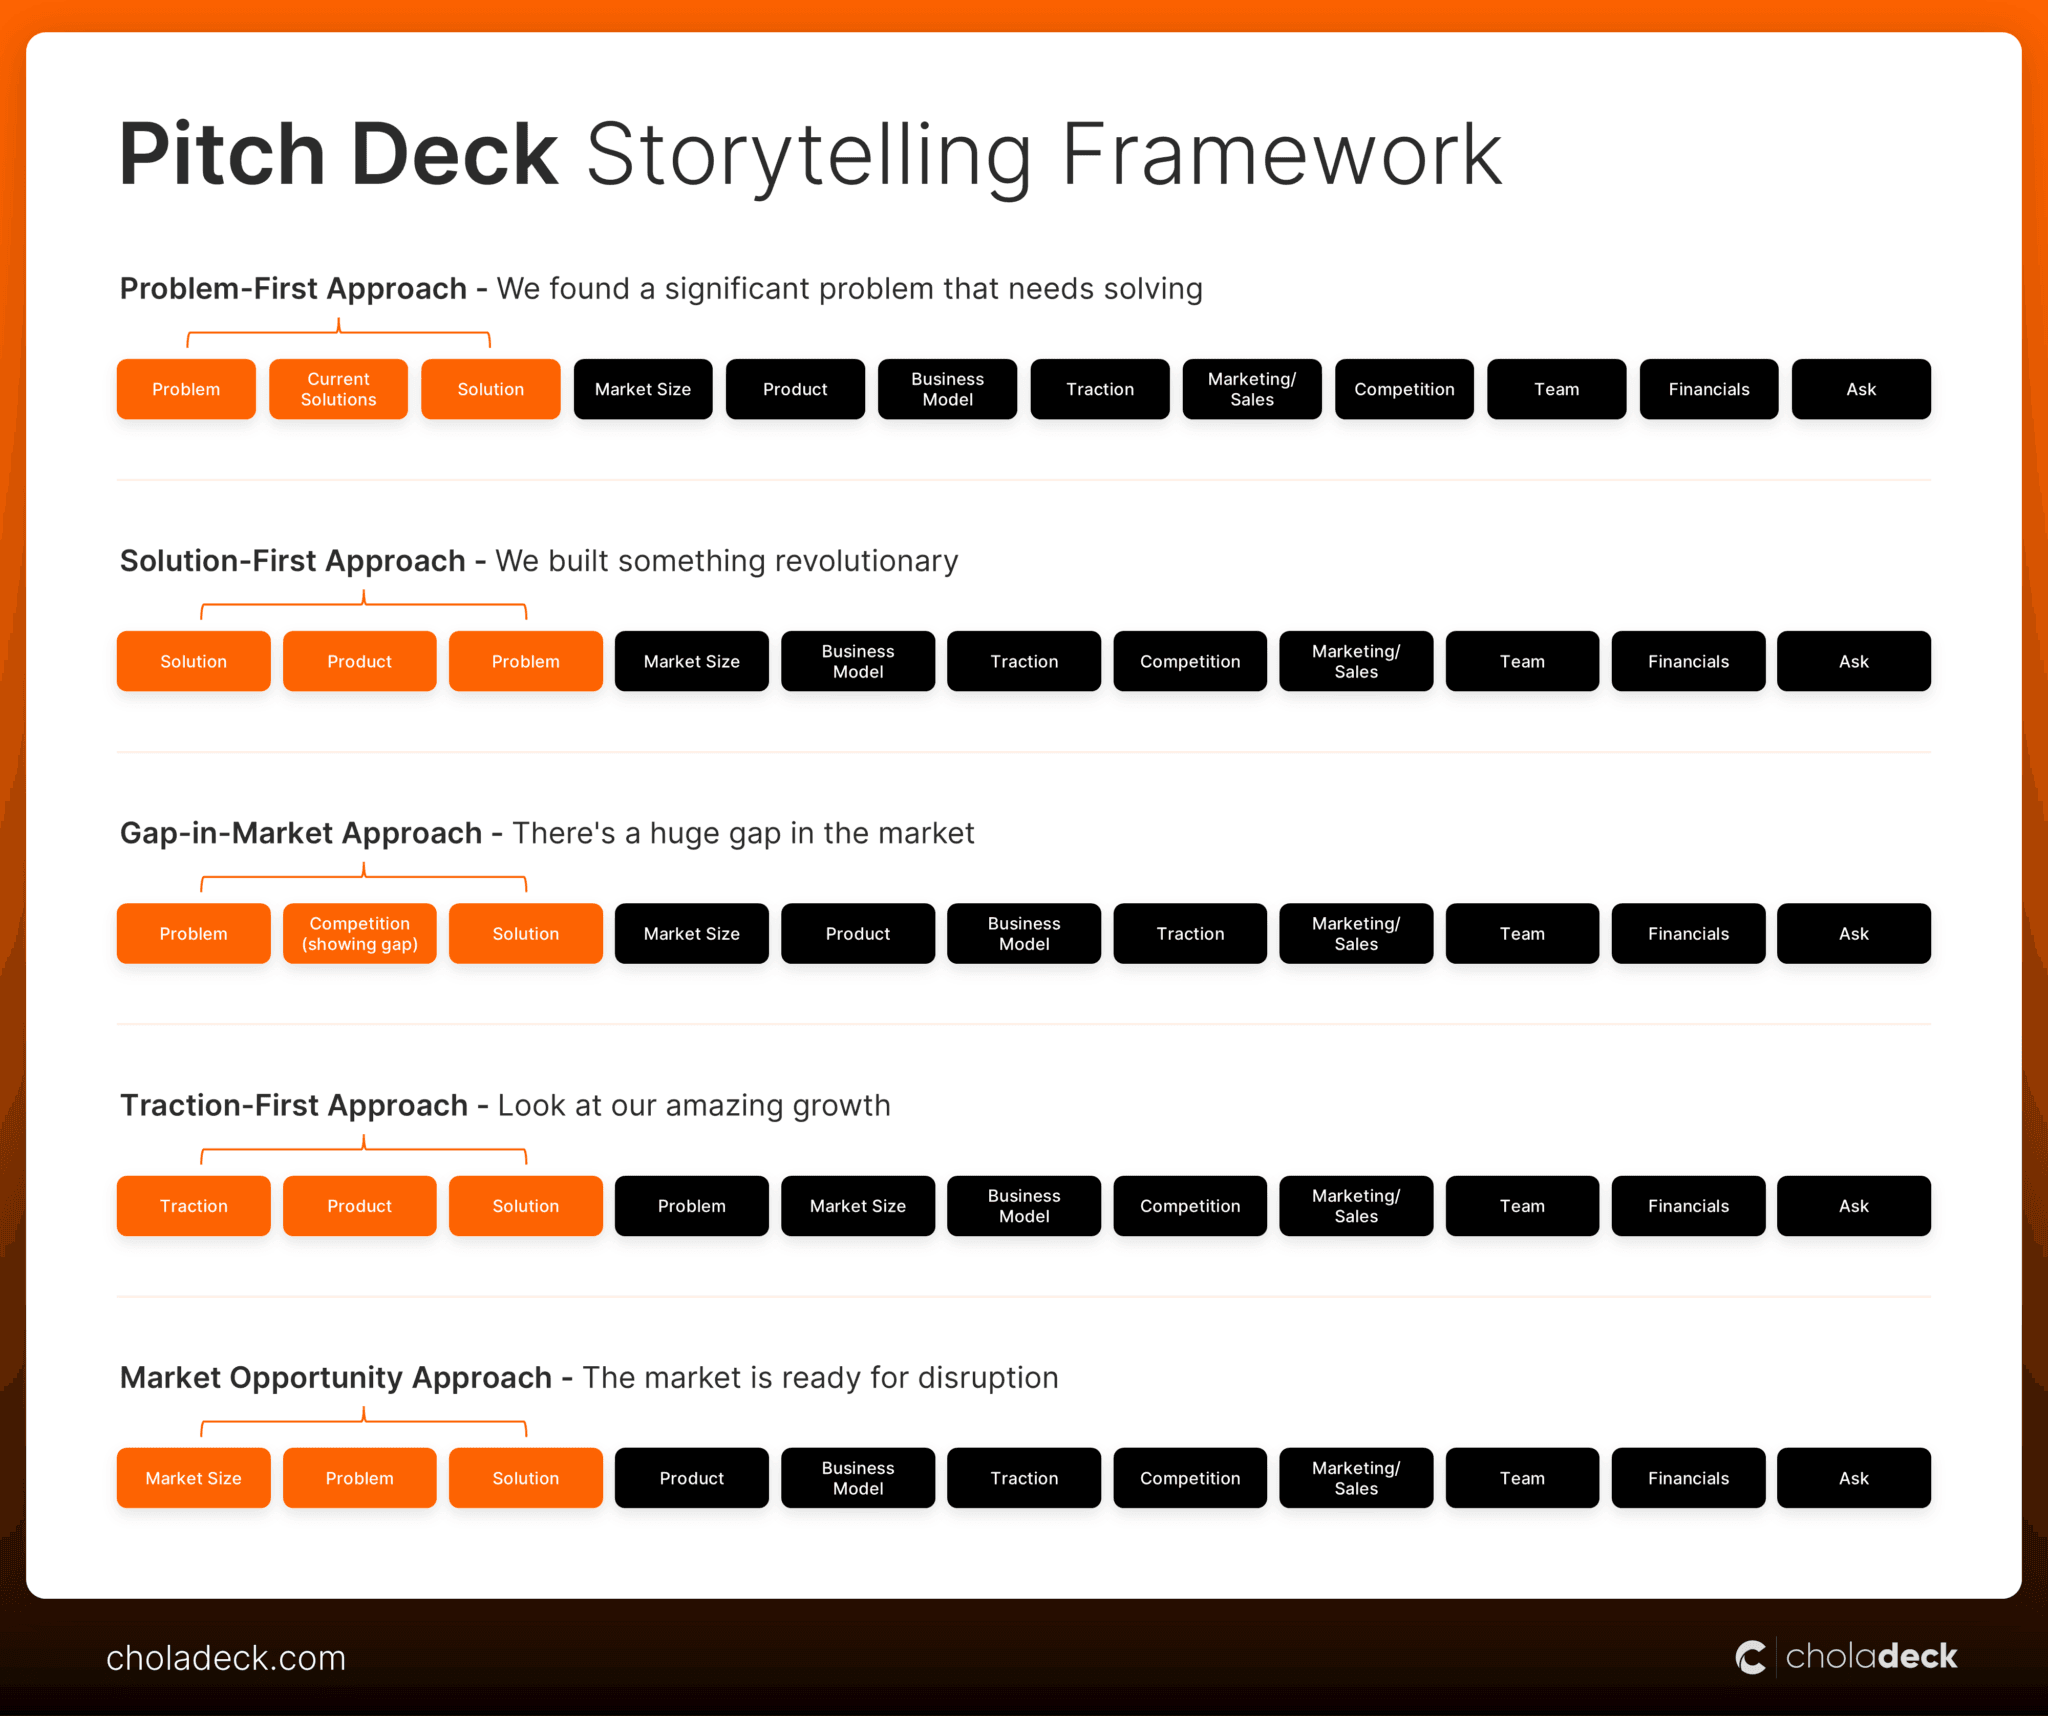This screenshot has width=2048, height=1716.
Task: Select Product in the Solution-First row
Action: (x=359, y=661)
